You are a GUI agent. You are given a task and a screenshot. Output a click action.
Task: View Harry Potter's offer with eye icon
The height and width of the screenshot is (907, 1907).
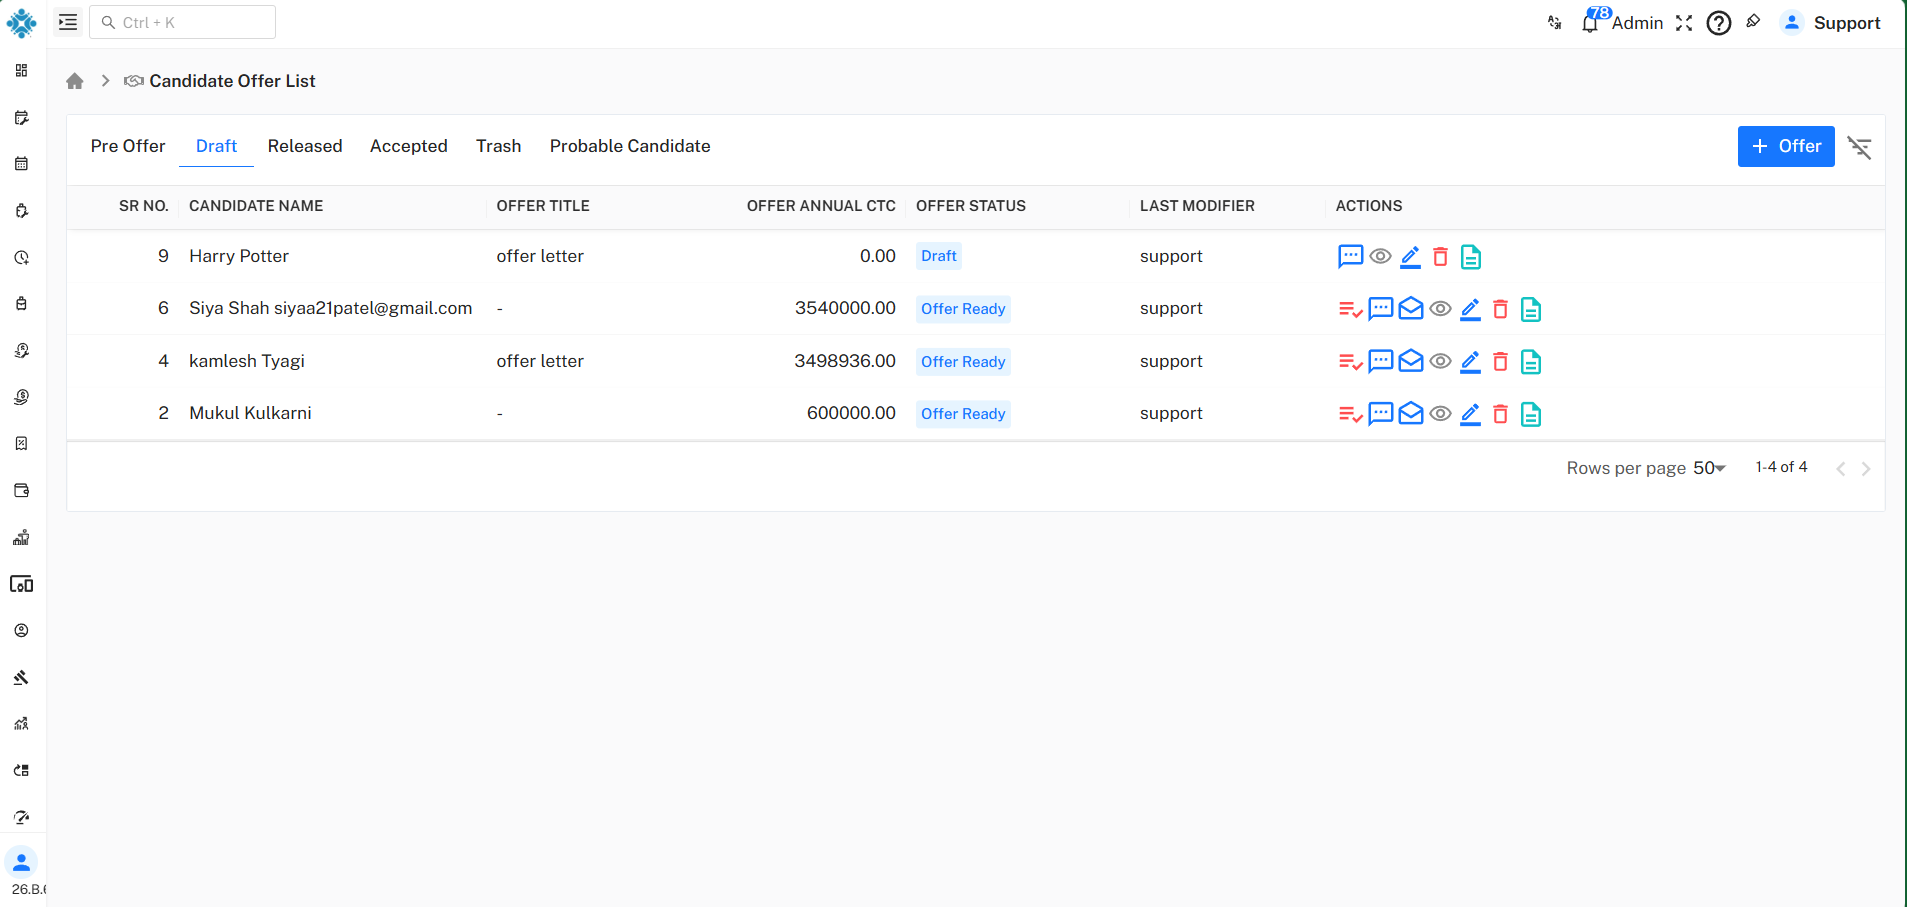coord(1380,256)
